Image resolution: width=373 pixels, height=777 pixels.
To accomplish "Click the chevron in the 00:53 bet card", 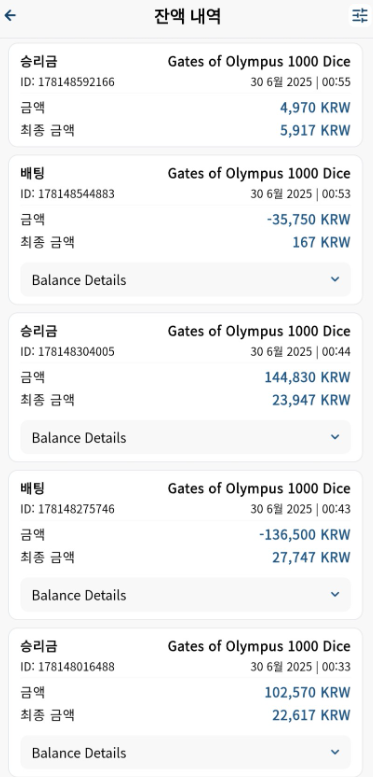I will coord(335,279).
